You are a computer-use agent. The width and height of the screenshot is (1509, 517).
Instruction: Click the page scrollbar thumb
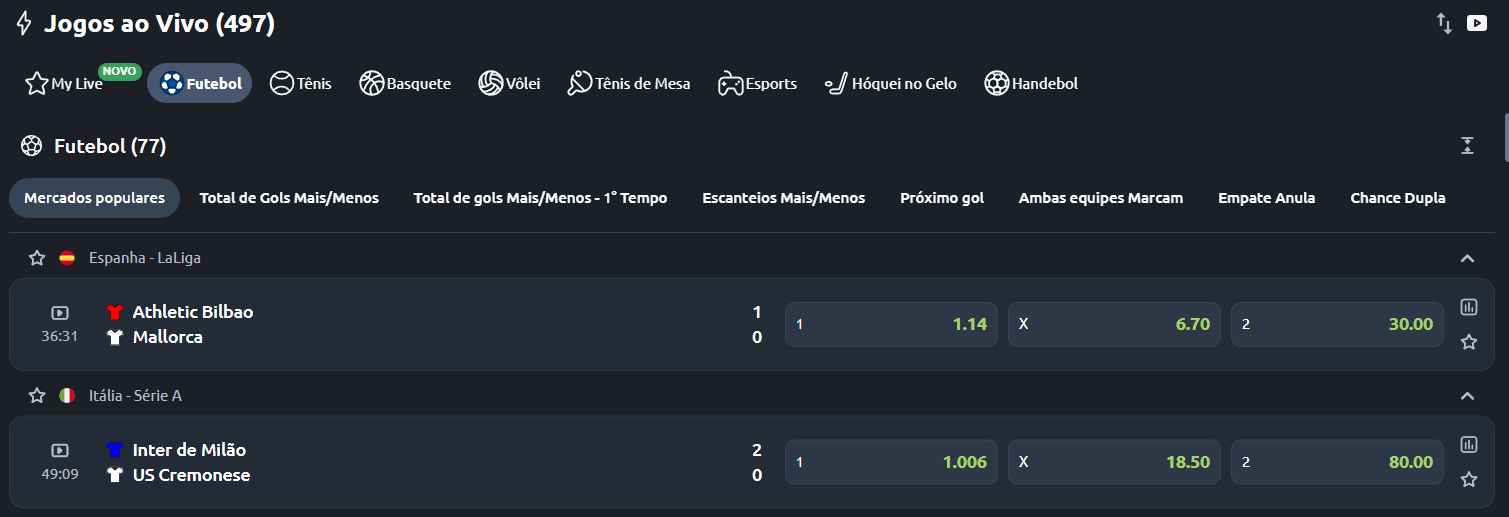coord(1505,138)
